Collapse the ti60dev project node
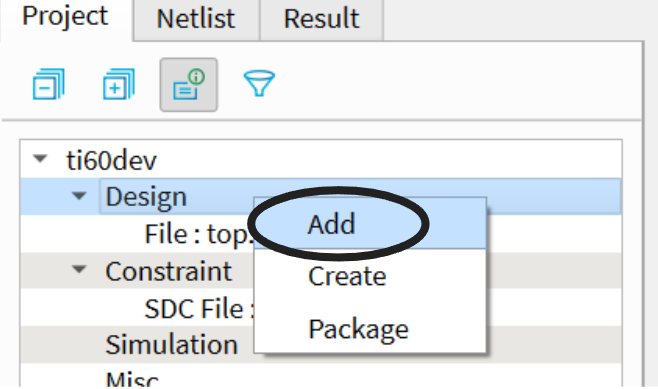The image size is (658, 389). [x=40, y=159]
